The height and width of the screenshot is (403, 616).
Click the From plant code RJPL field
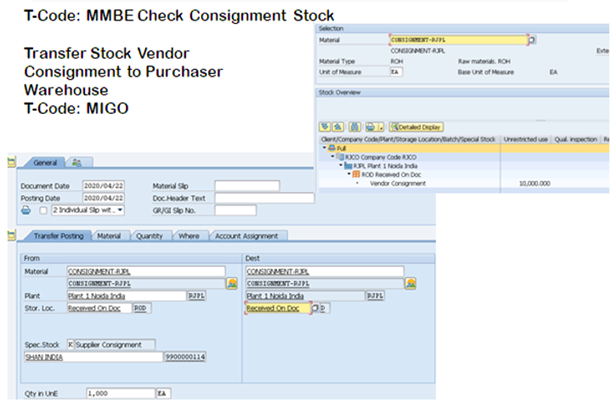[196, 296]
